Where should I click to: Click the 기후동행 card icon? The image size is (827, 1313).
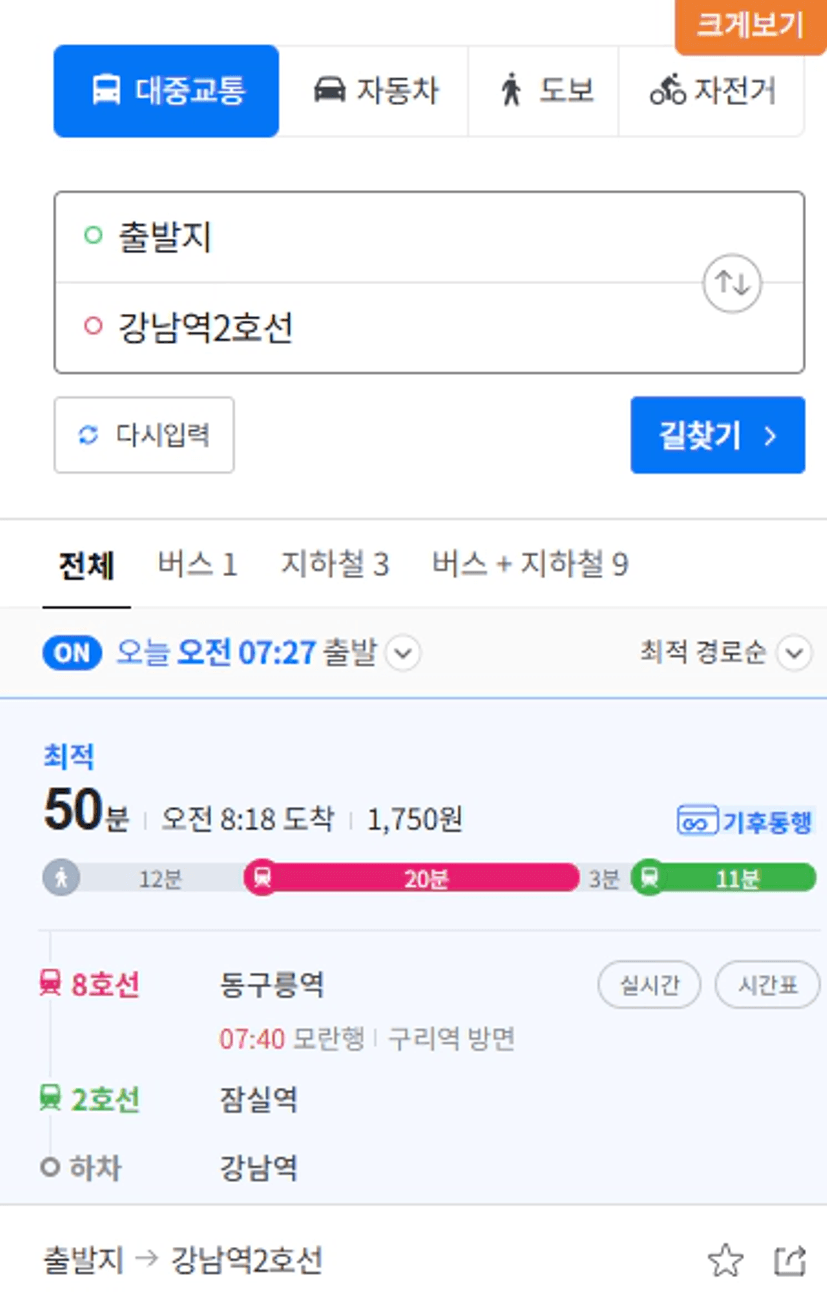pyautogui.click(x=697, y=822)
